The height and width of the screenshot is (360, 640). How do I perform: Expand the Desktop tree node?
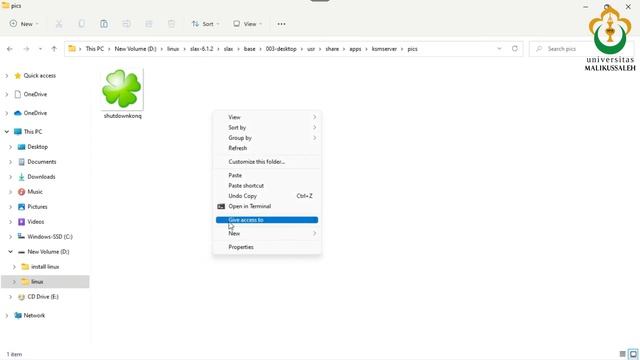point(11,147)
